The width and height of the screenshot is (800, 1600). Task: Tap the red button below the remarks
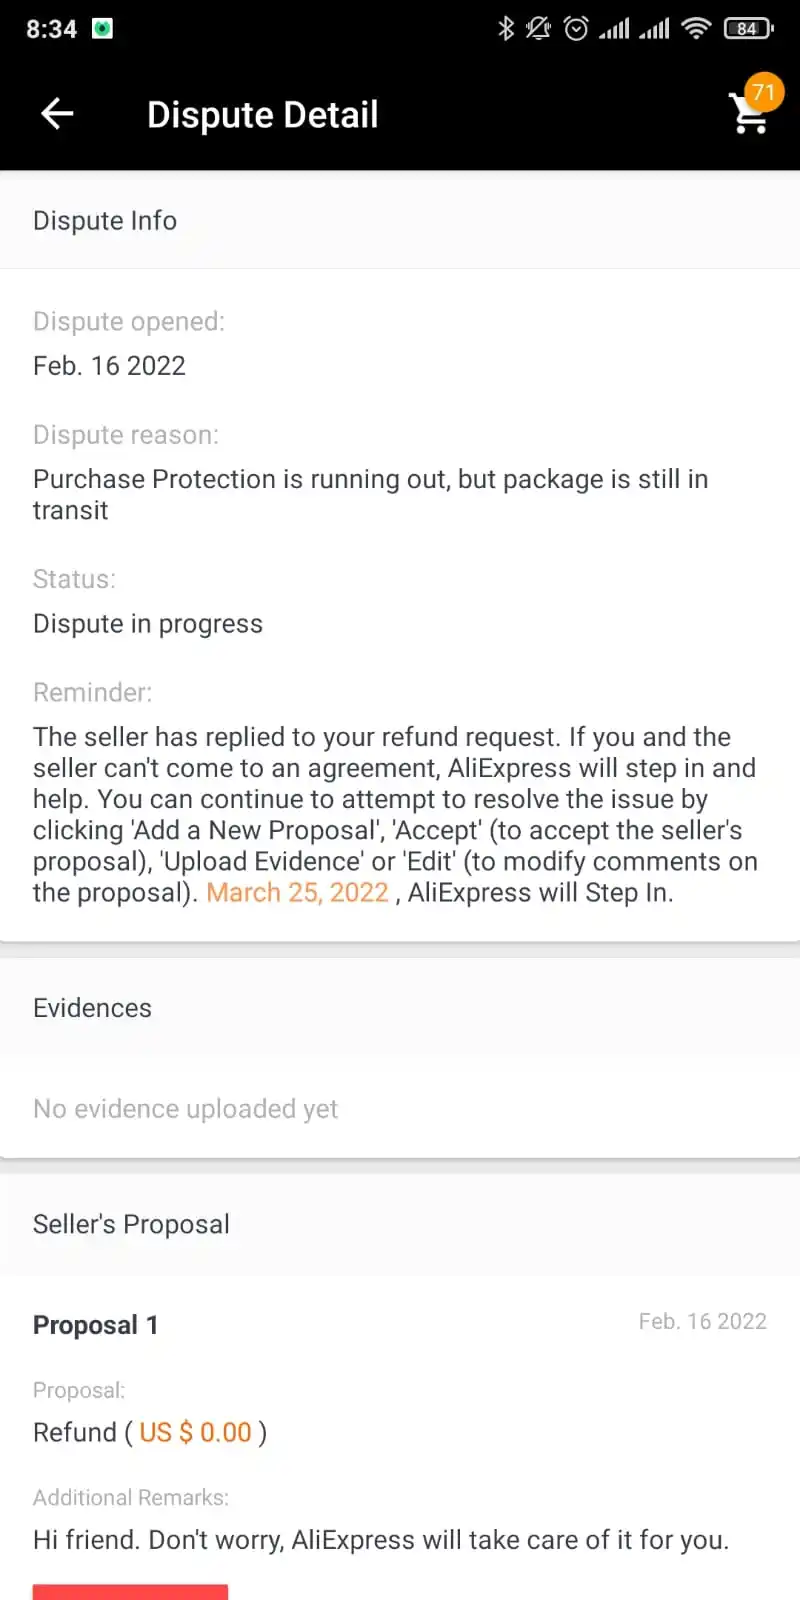point(130,1592)
